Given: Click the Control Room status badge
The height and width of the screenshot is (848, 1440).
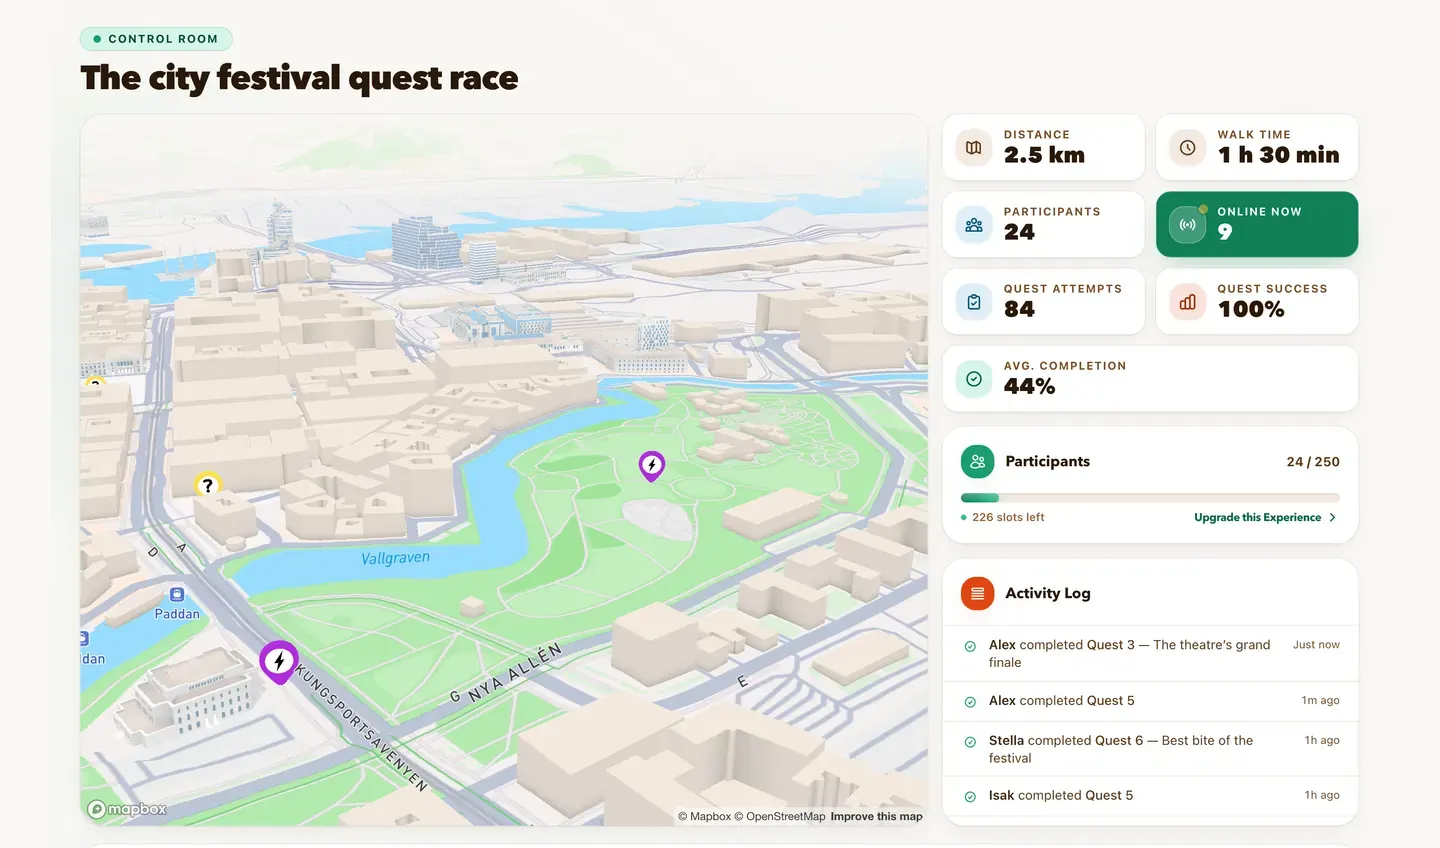Looking at the screenshot, I should click(156, 39).
